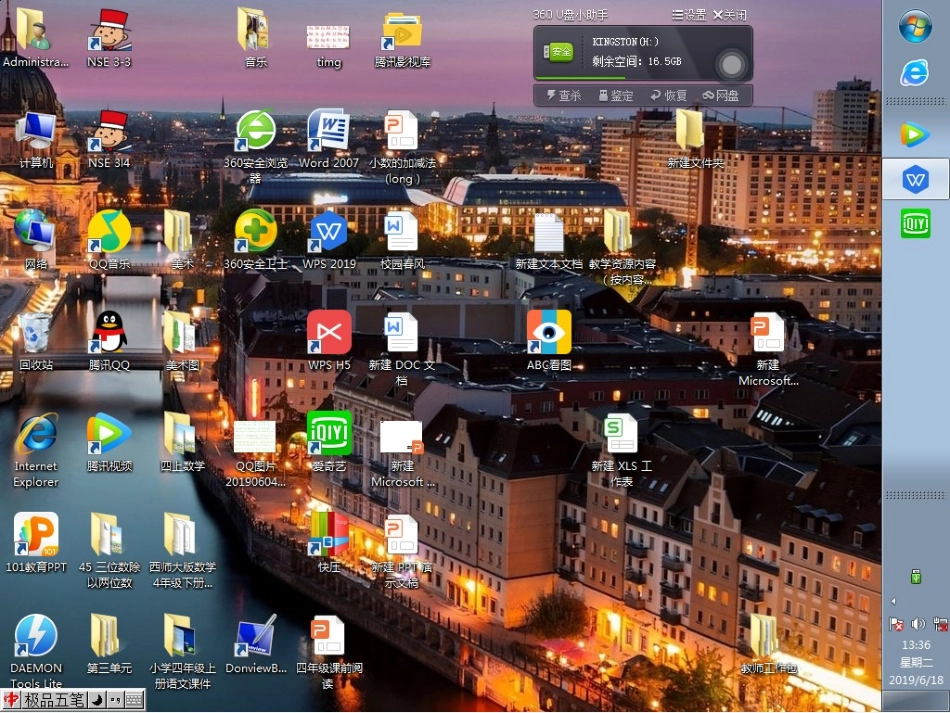Select the 101教育PPT desktop icon
Screen dimensions: 950x713
click(x=36, y=535)
